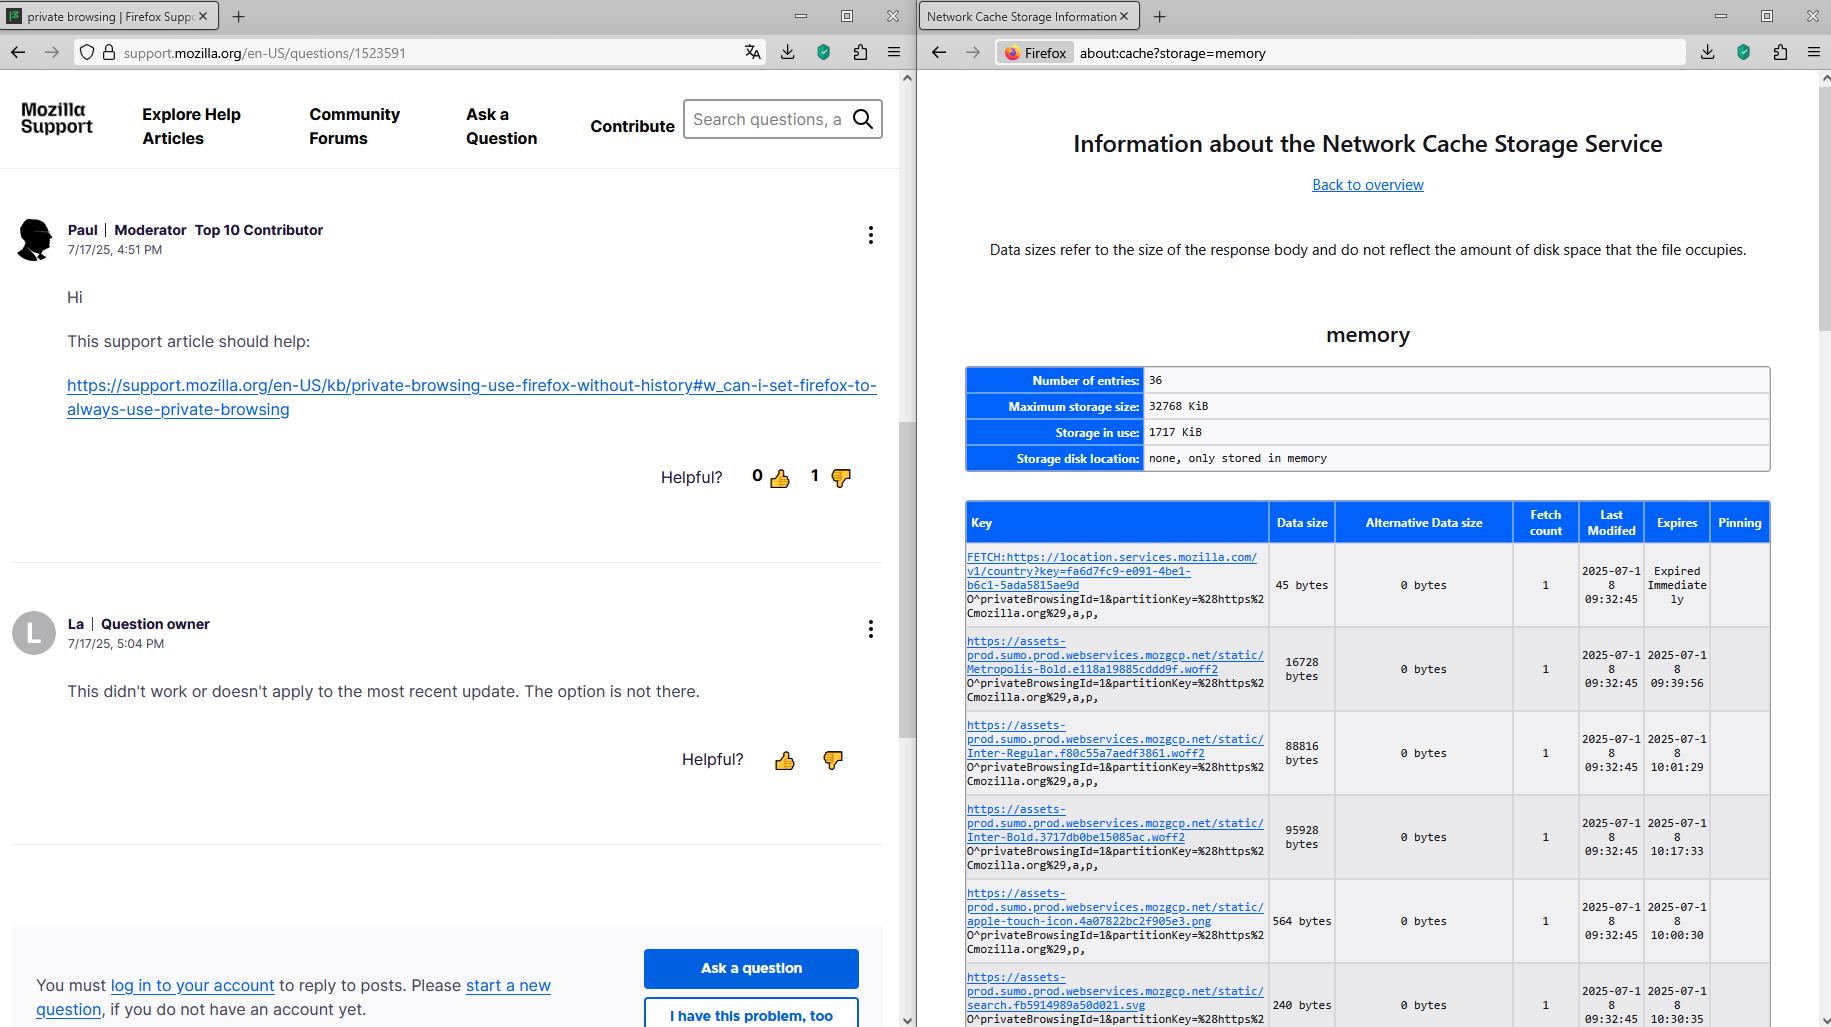This screenshot has height=1027, width=1831.
Task: Open the three-dot menu on Paul's reply
Action: (871, 235)
